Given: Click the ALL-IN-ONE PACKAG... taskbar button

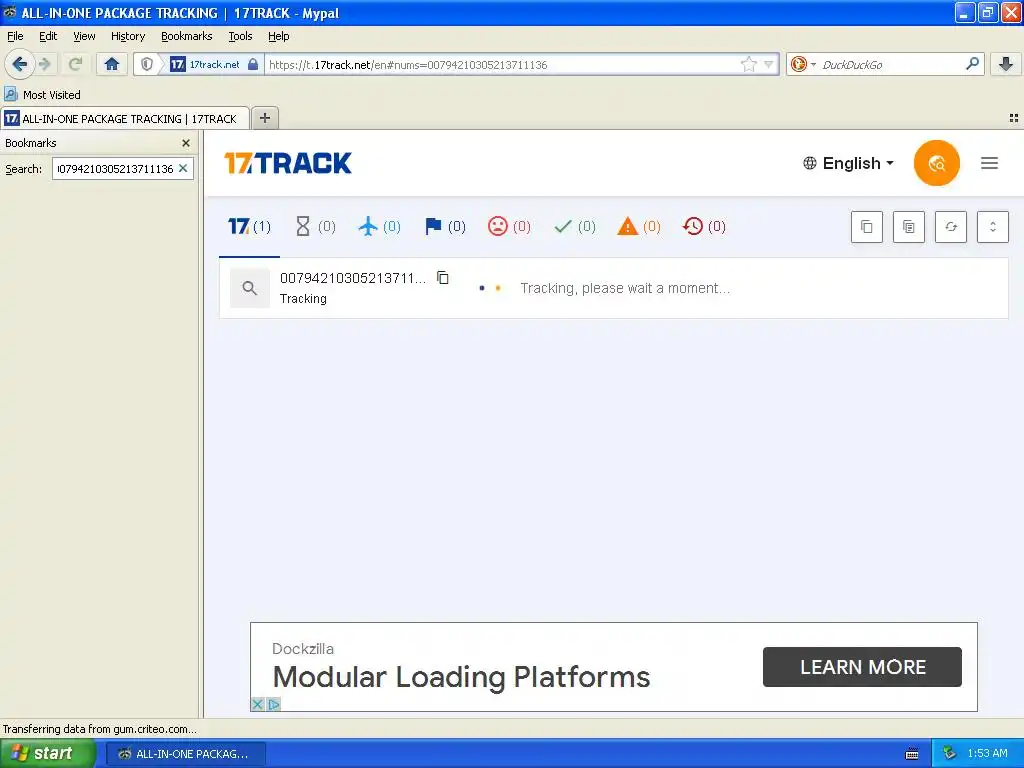Looking at the screenshot, I should tap(186, 754).
